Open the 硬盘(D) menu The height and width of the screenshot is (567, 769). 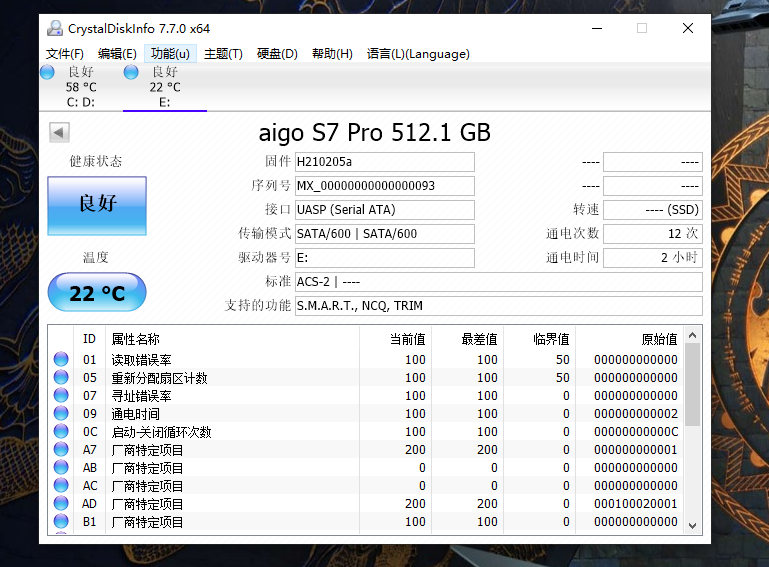pos(277,53)
